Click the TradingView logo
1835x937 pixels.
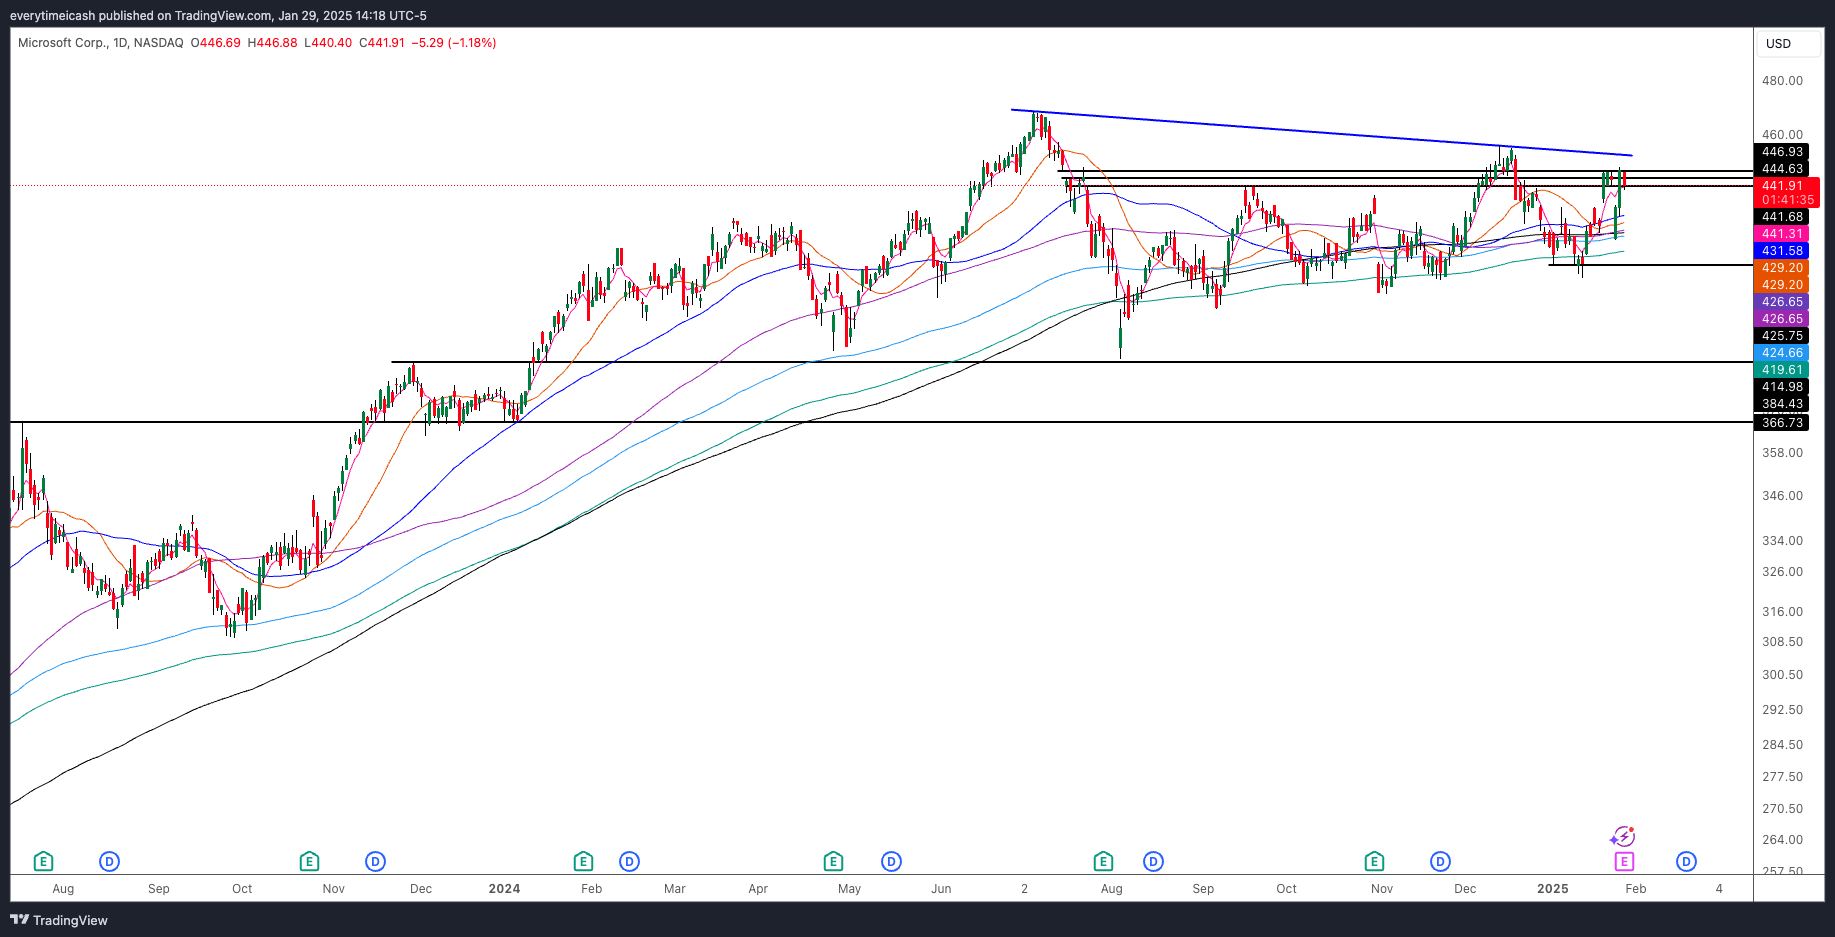click(59, 920)
